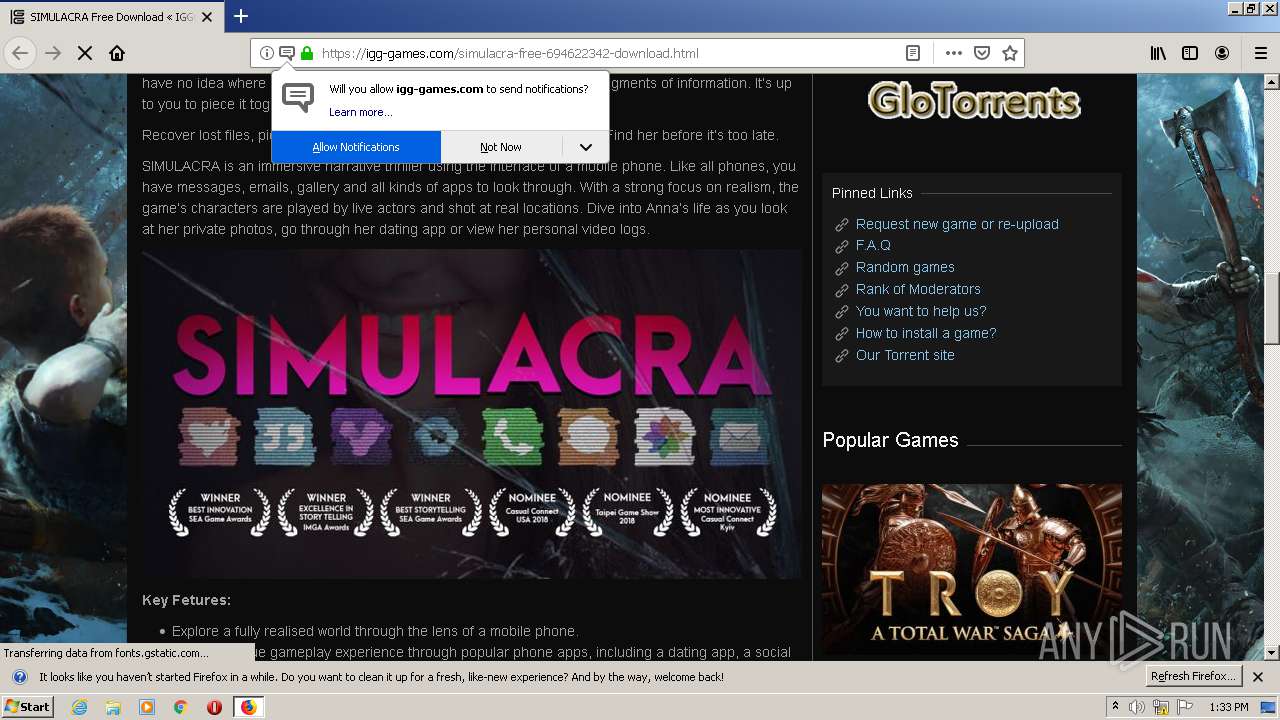
Task: Dismiss the refresh Firefox notification bar
Action: pos(1258,677)
